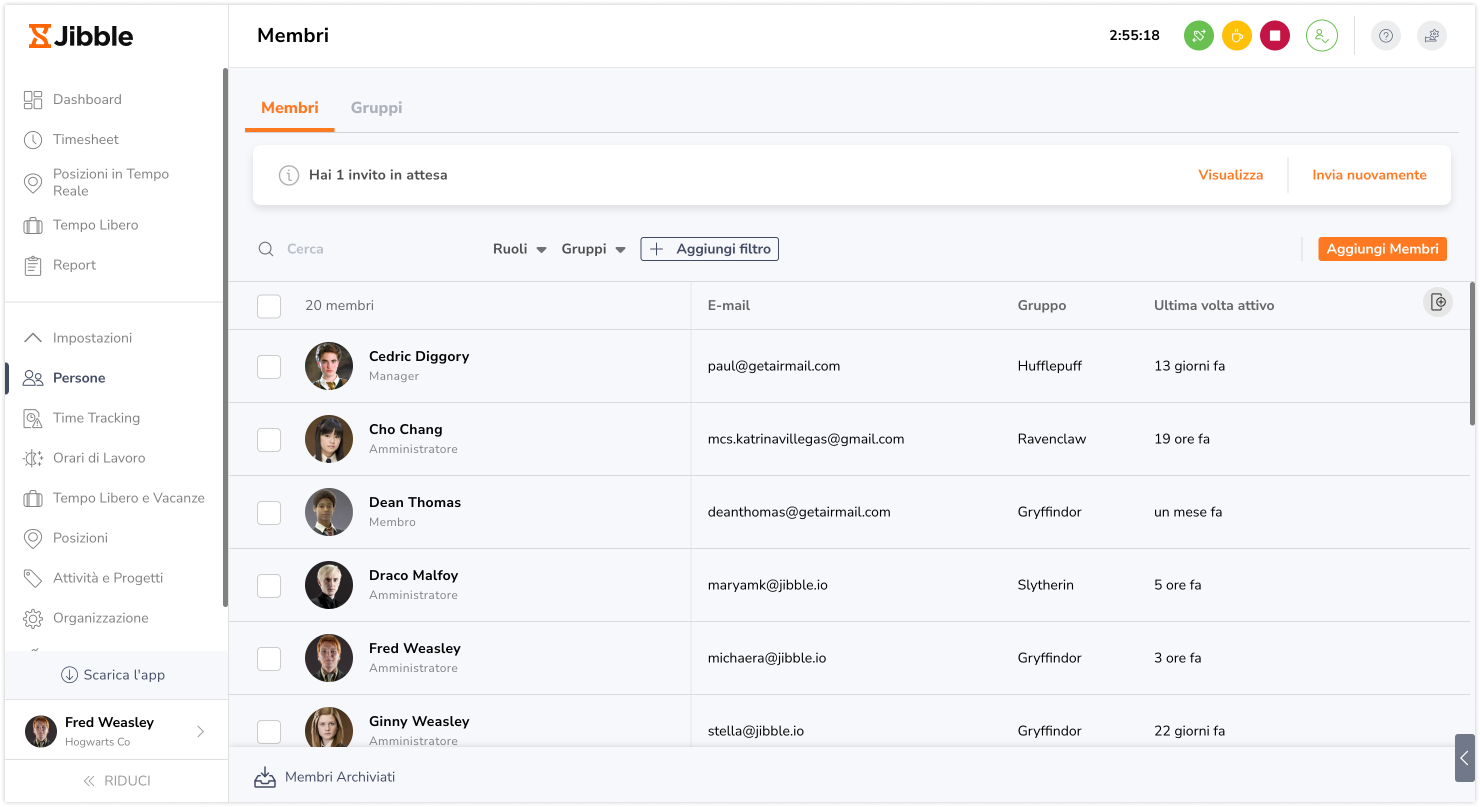Click the Aggiungi Membri button
This screenshot has width=1480, height=807.
1382,249
